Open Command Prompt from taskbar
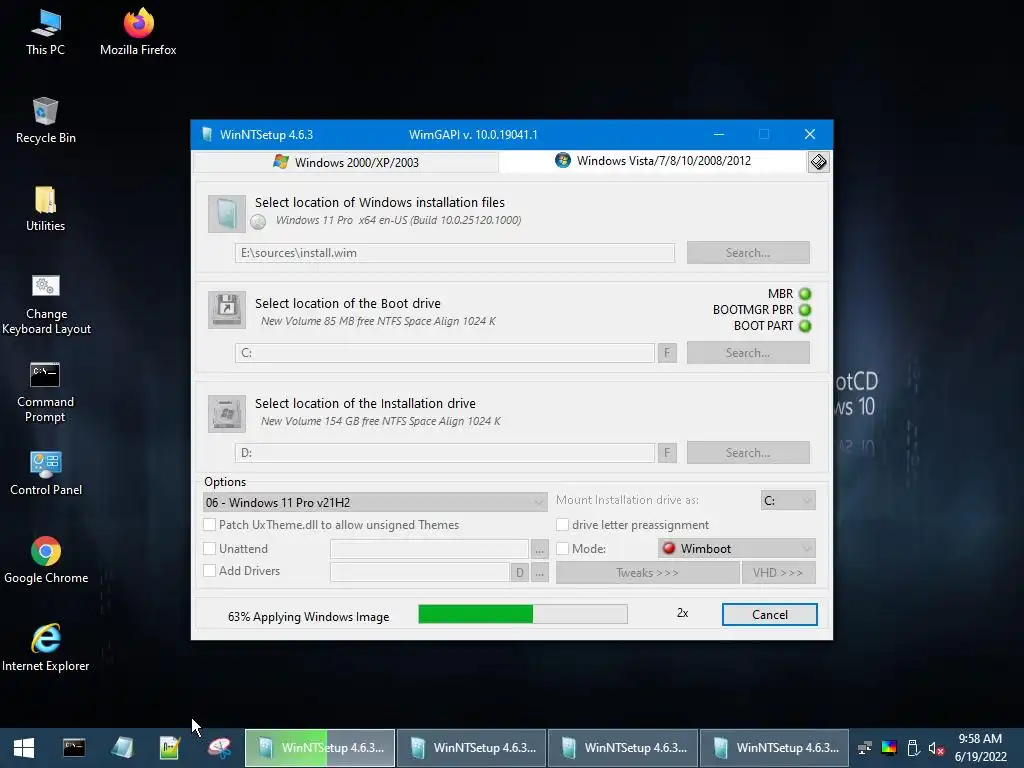1024x768 pixels. (x=74, y=748)
